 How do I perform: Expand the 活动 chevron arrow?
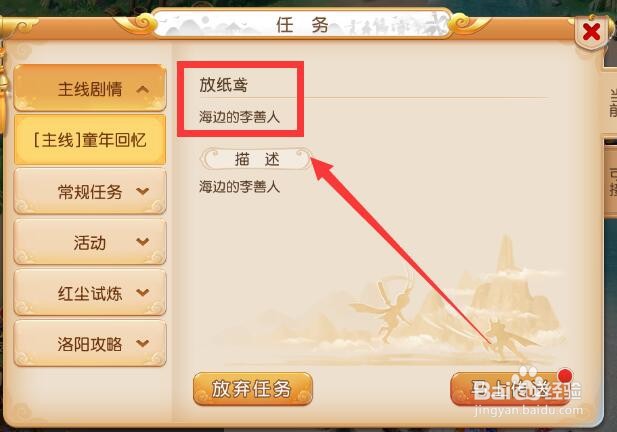(x=142, y=242)
